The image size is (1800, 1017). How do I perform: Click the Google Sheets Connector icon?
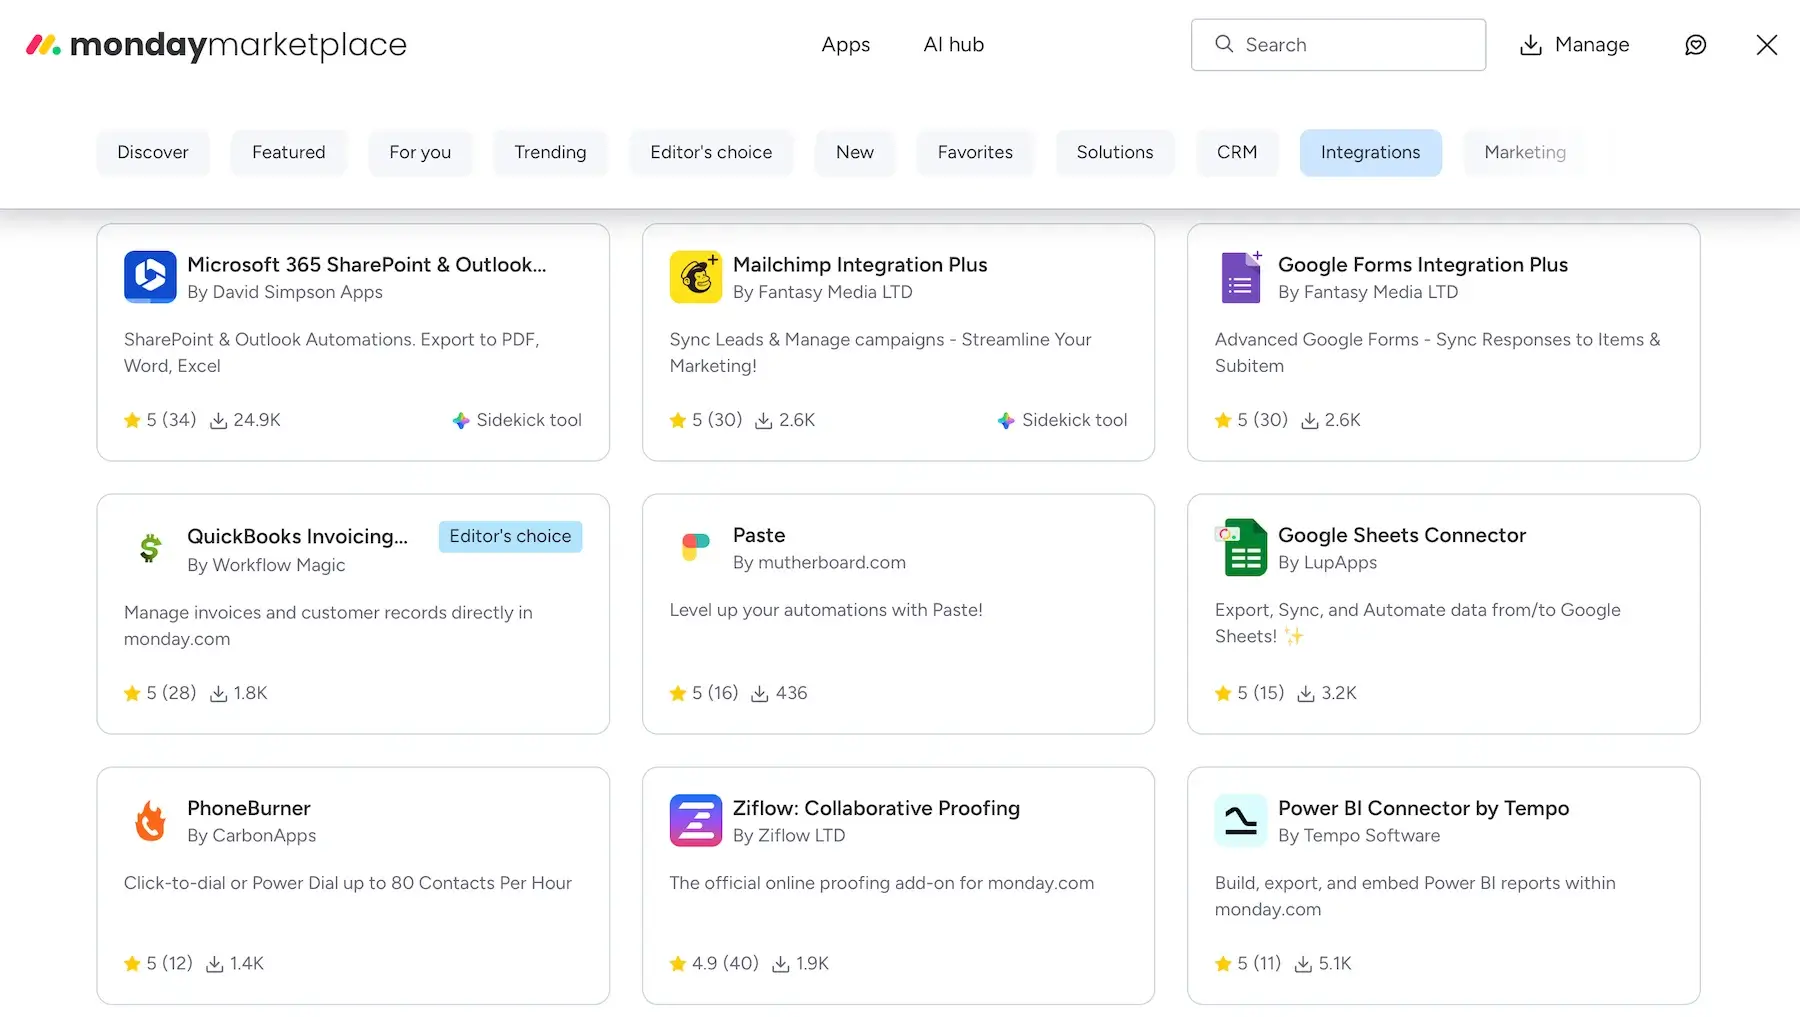1241,547
